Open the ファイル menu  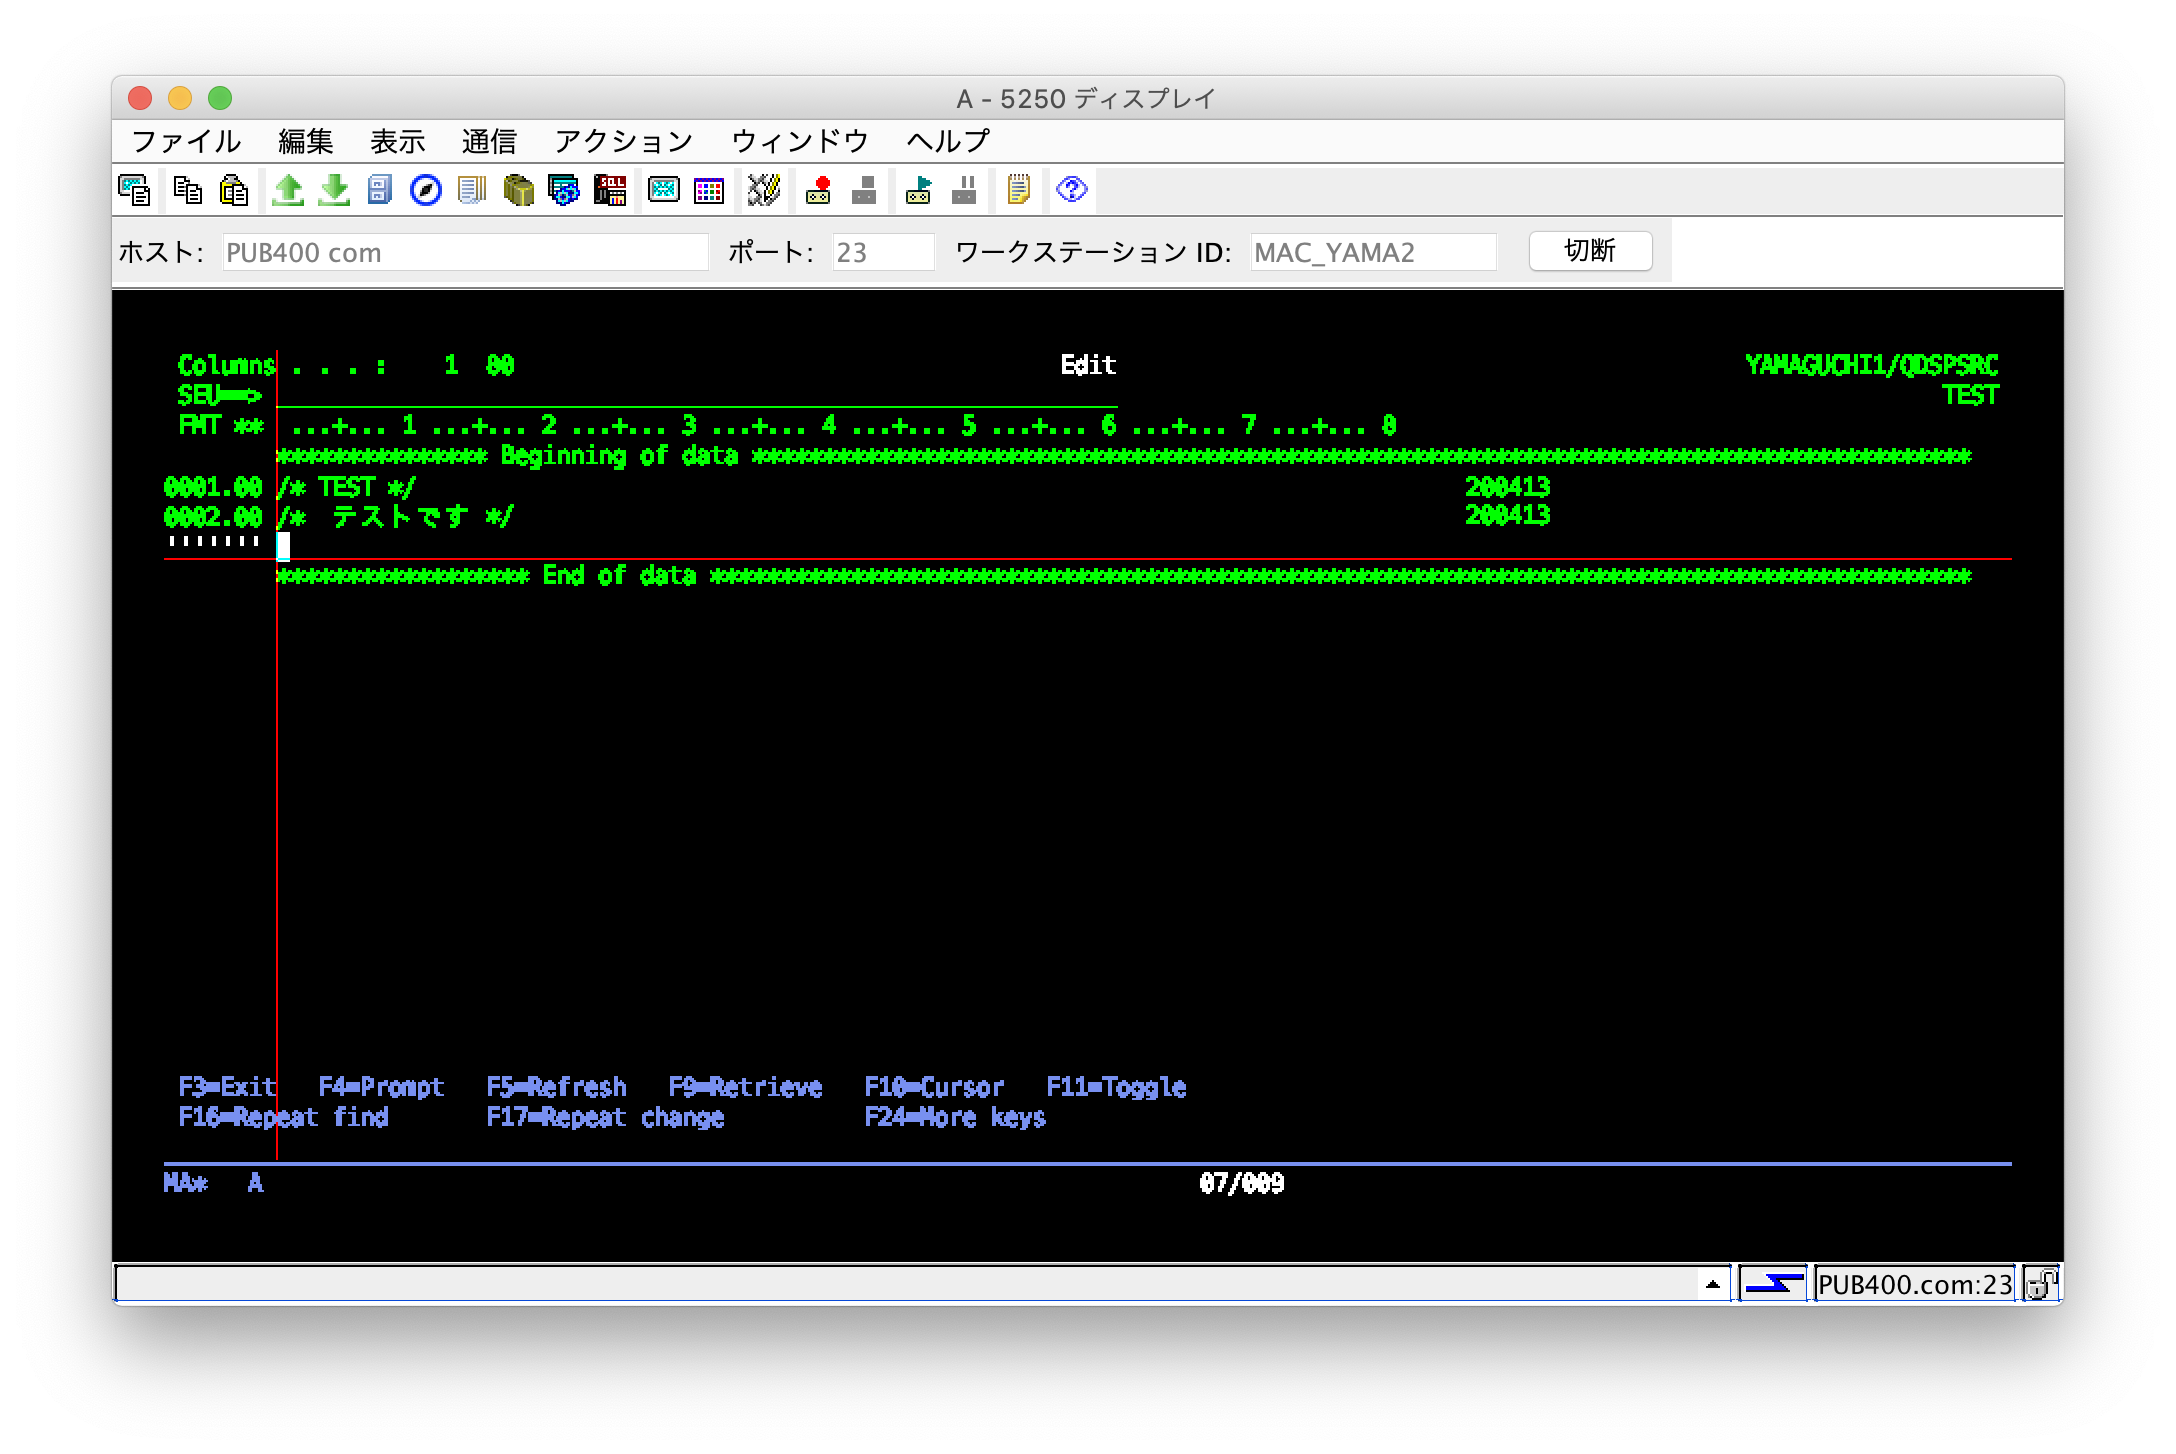point(186,141)
